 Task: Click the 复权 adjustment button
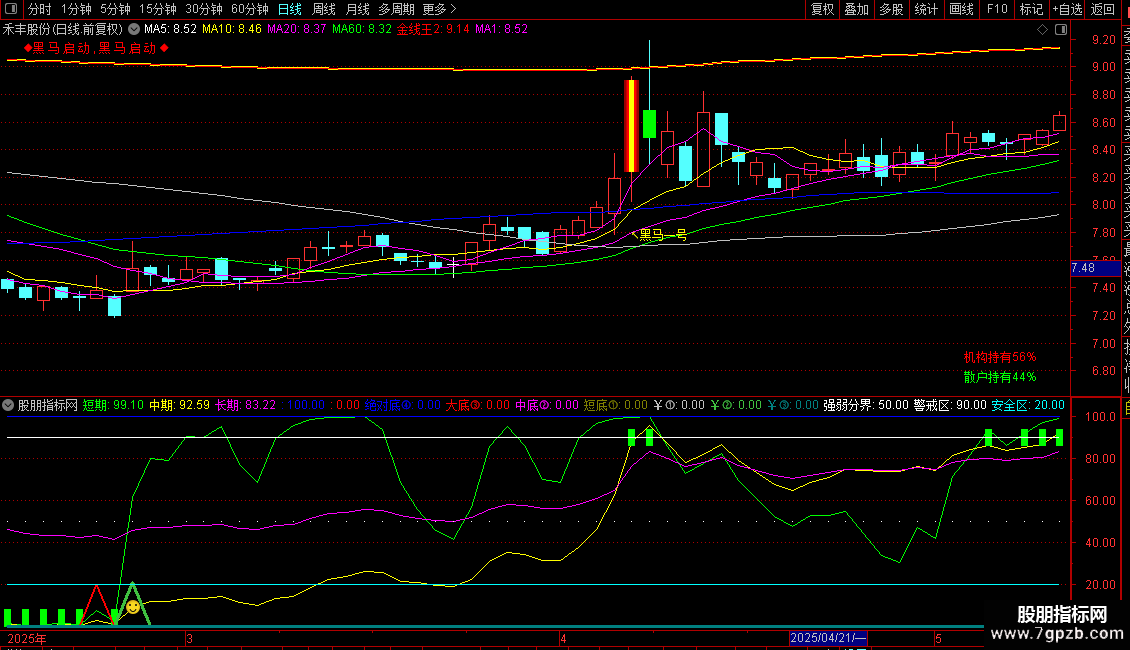[822, 9]
